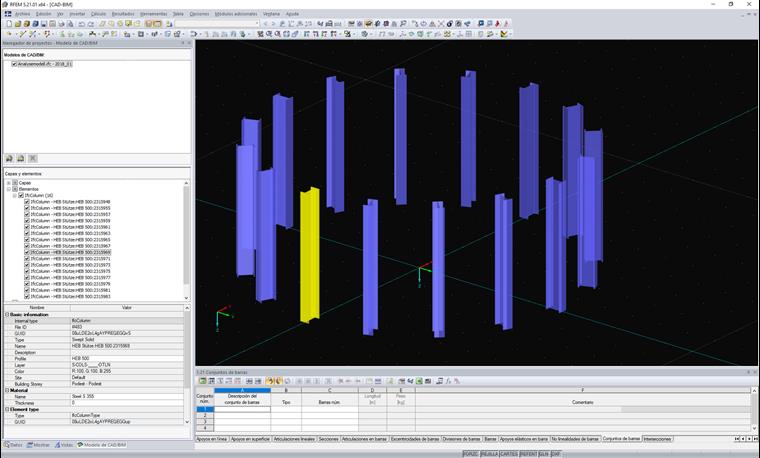Click the green Excel export icon in the table toolbar
The width and height of the screenshot is (760, 458).
click(419, 381)
